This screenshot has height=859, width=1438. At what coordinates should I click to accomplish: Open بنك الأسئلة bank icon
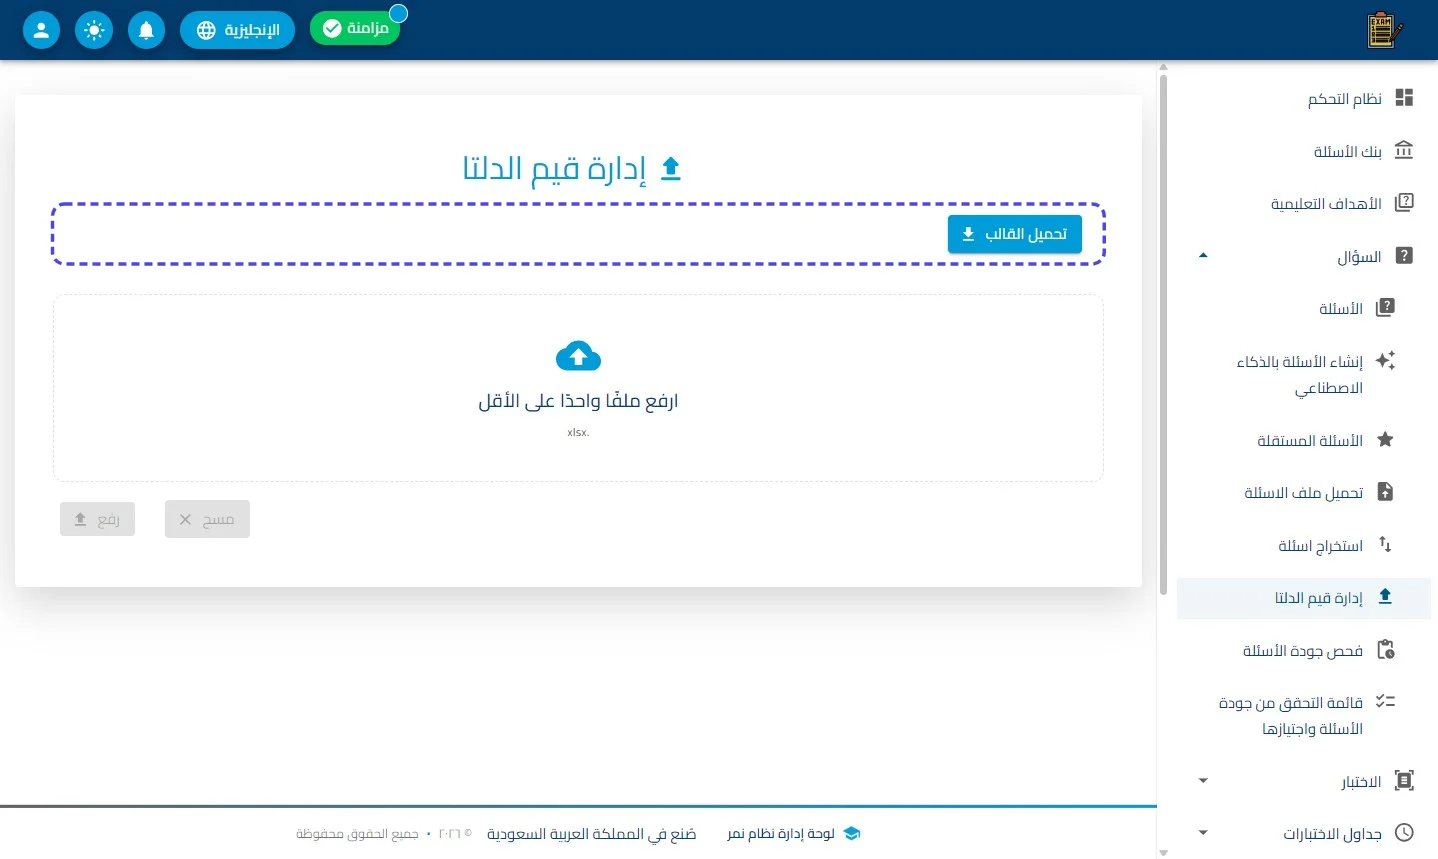point(1404,151)
